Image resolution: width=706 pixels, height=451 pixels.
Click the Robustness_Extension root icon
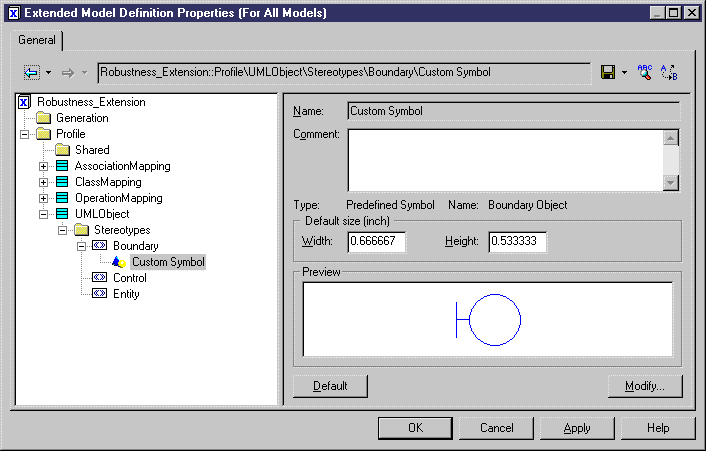click(24, 102)
